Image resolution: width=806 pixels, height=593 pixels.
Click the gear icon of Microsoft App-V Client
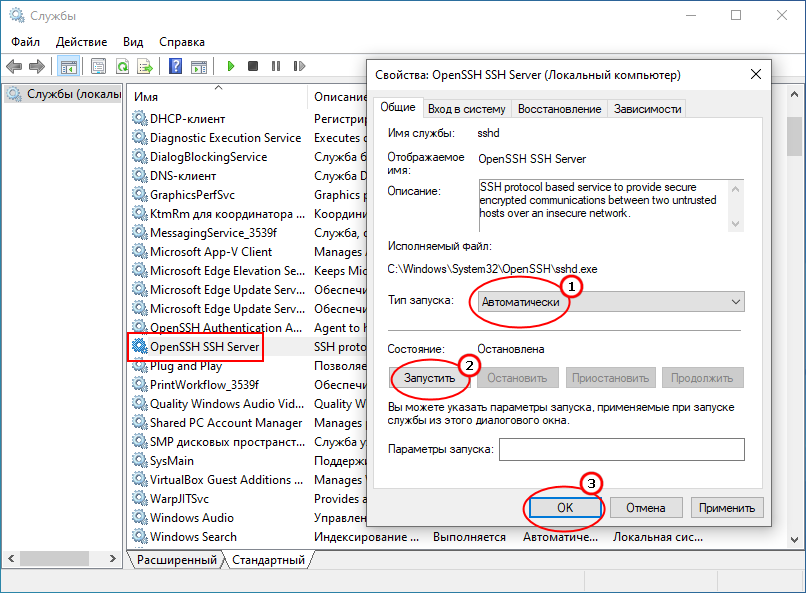[x=139, y=251]
